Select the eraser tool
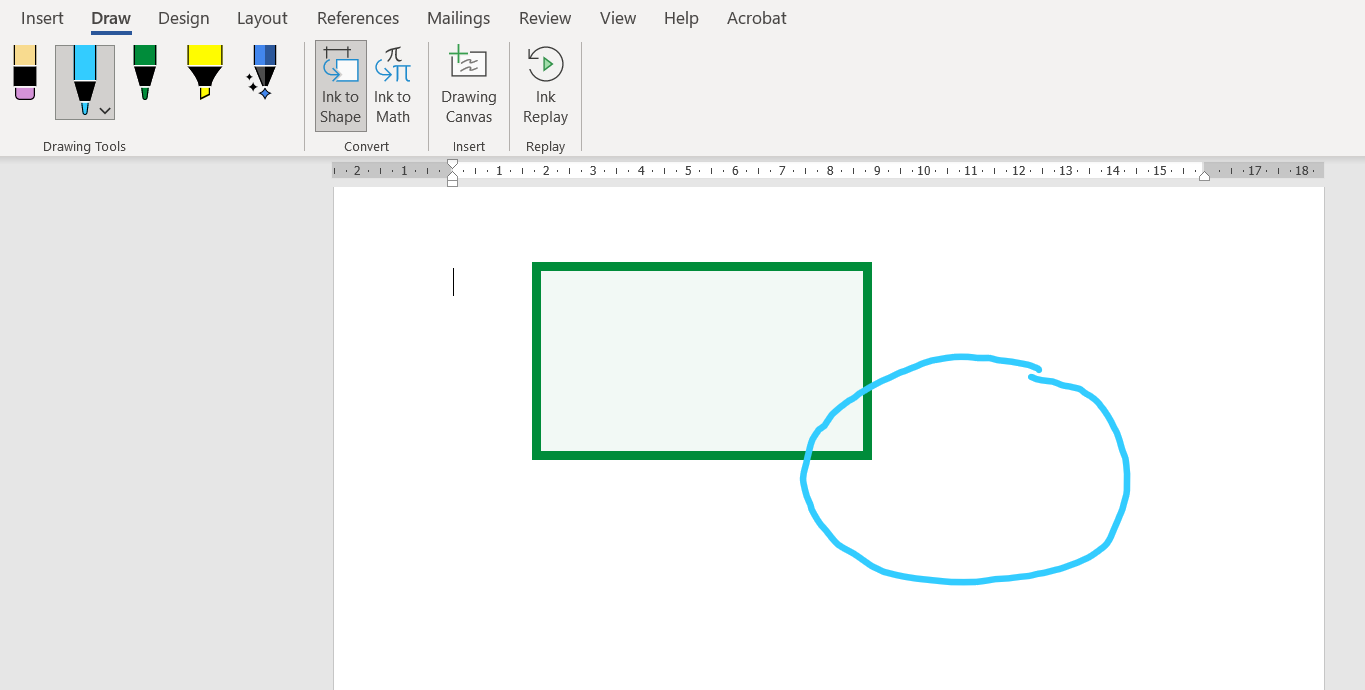Image resolution: width=1365 pixels, height=690 pixels. click(25, 72)
